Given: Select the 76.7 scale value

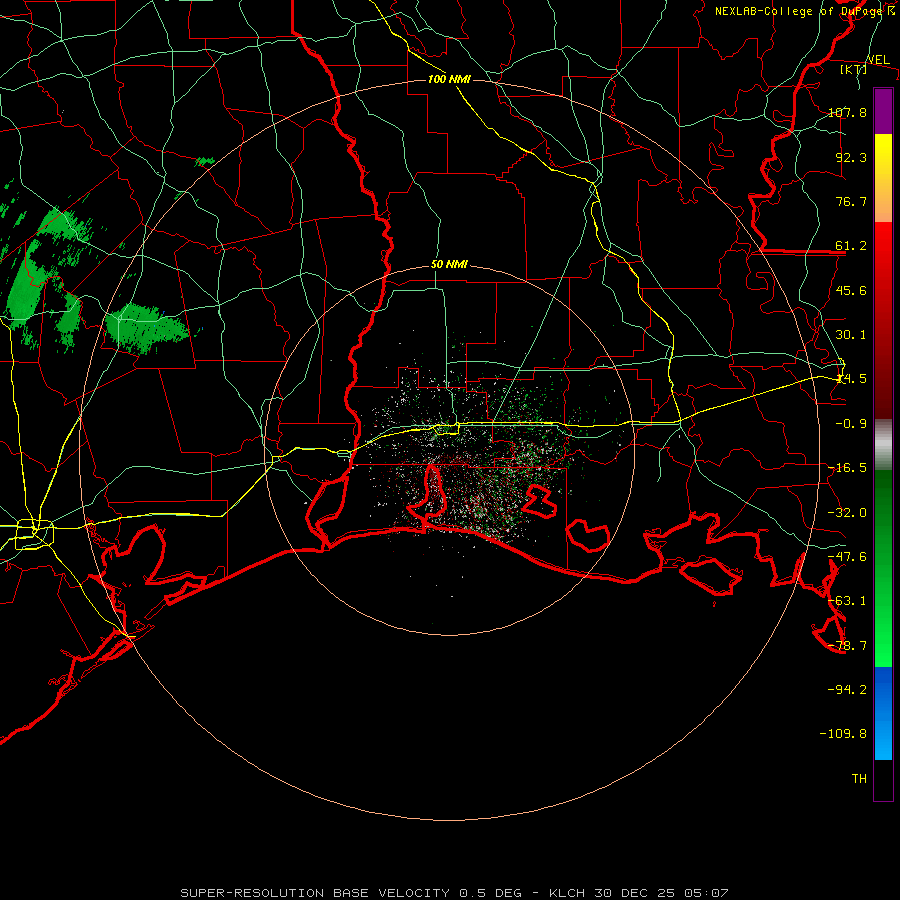Looking at the screenshot, I should (851, 201).
